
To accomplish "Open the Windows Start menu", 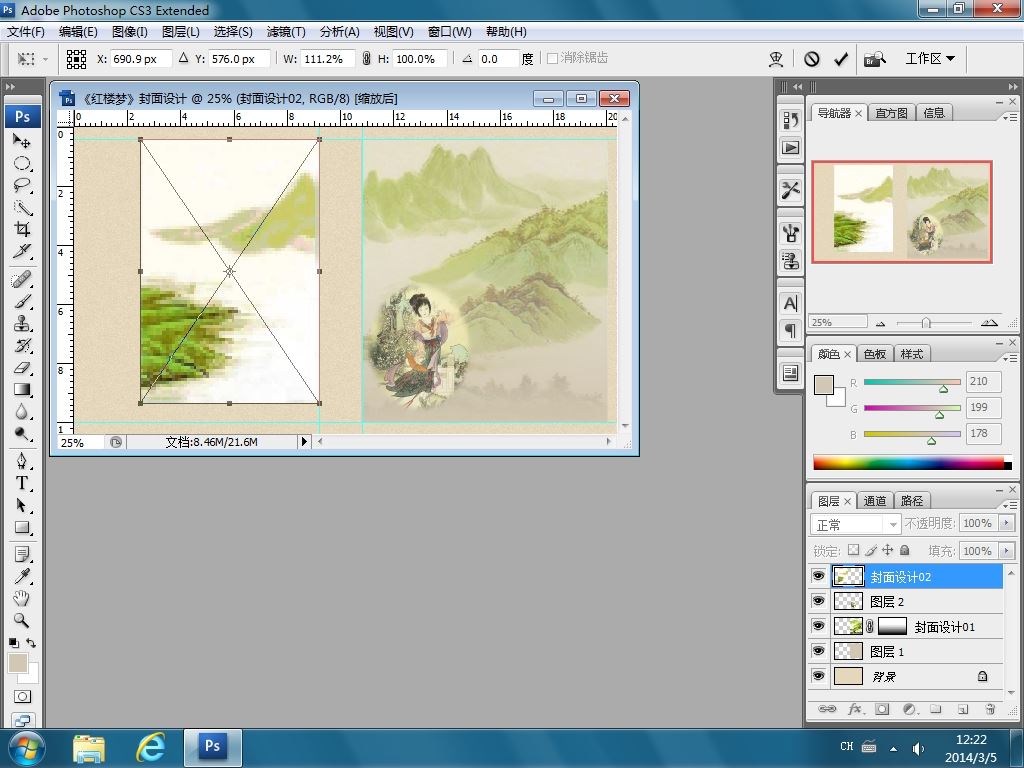I will pos(27,748).
